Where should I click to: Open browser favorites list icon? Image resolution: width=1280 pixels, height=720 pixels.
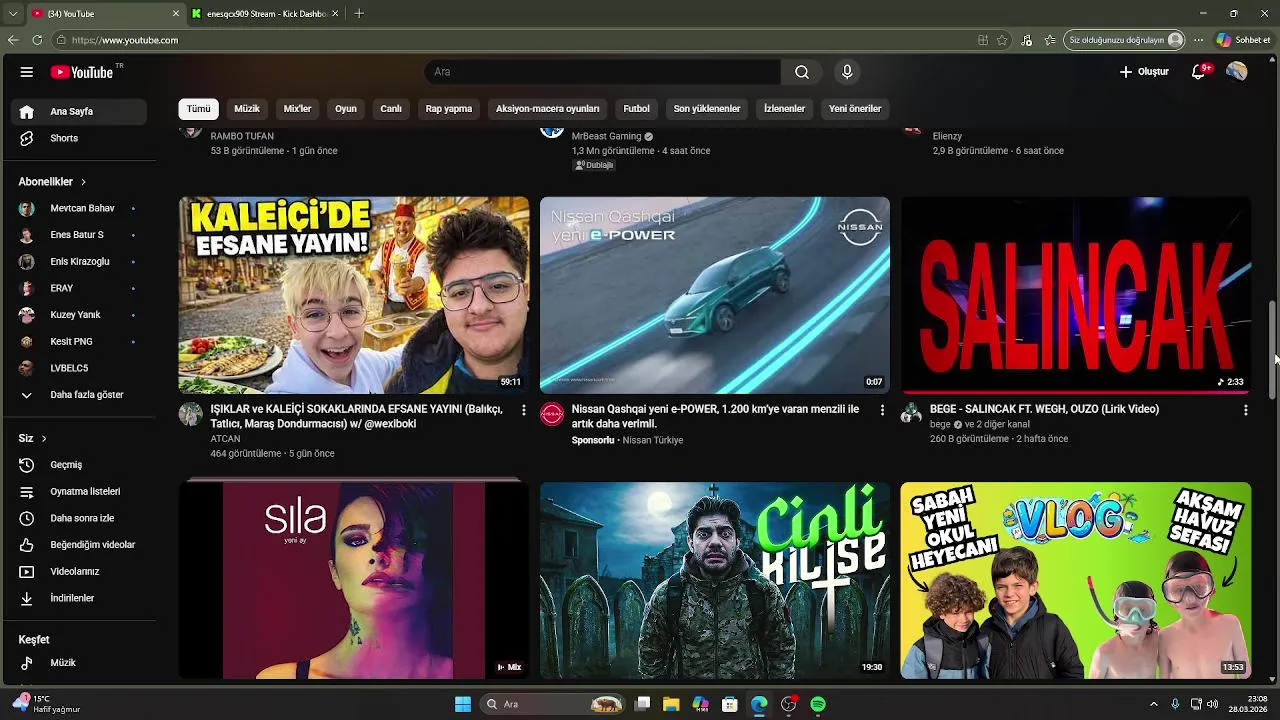pyautogui.click(x=1050, y=40)
